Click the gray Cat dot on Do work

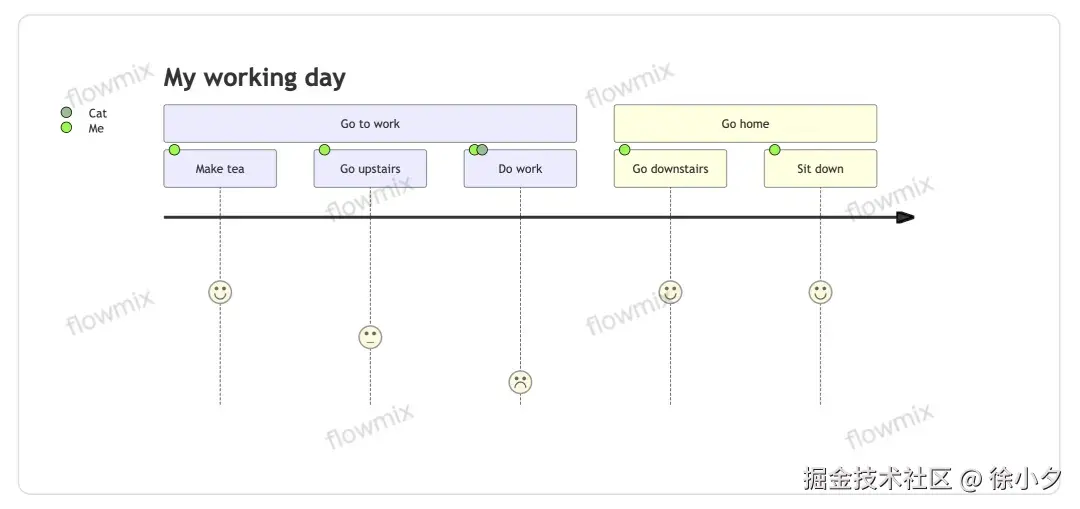tap(483, 150)
